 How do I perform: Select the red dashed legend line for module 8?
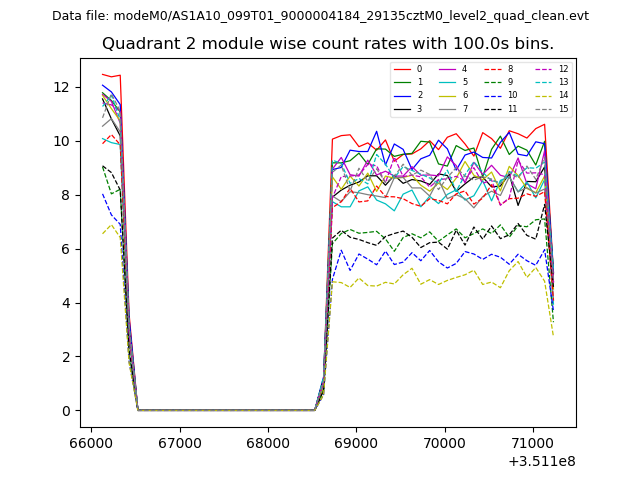[494, 69]
